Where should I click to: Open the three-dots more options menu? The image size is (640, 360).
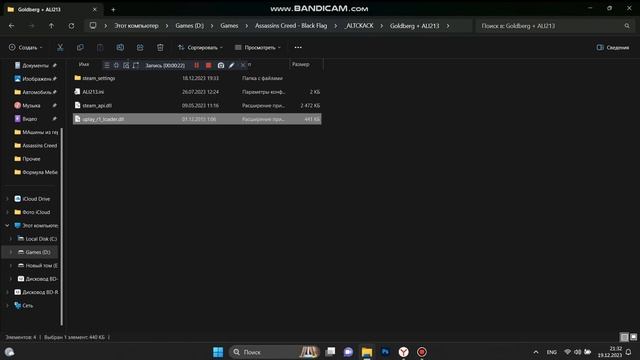[298, 47]
